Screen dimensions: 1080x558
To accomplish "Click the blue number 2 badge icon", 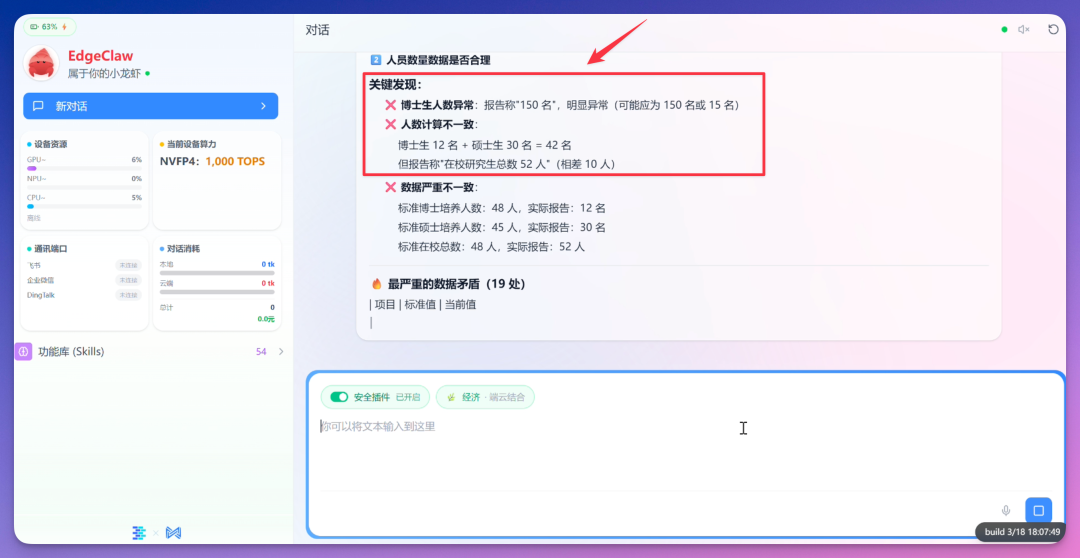I will 375,60.
